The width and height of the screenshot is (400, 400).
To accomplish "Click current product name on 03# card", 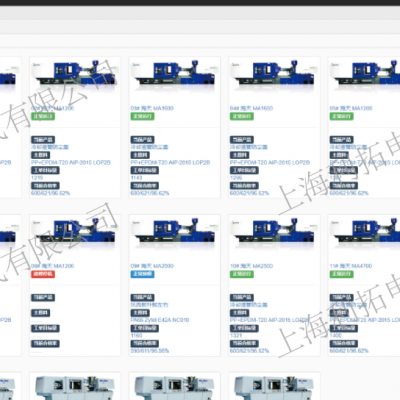I will click(x=149, y=147).
